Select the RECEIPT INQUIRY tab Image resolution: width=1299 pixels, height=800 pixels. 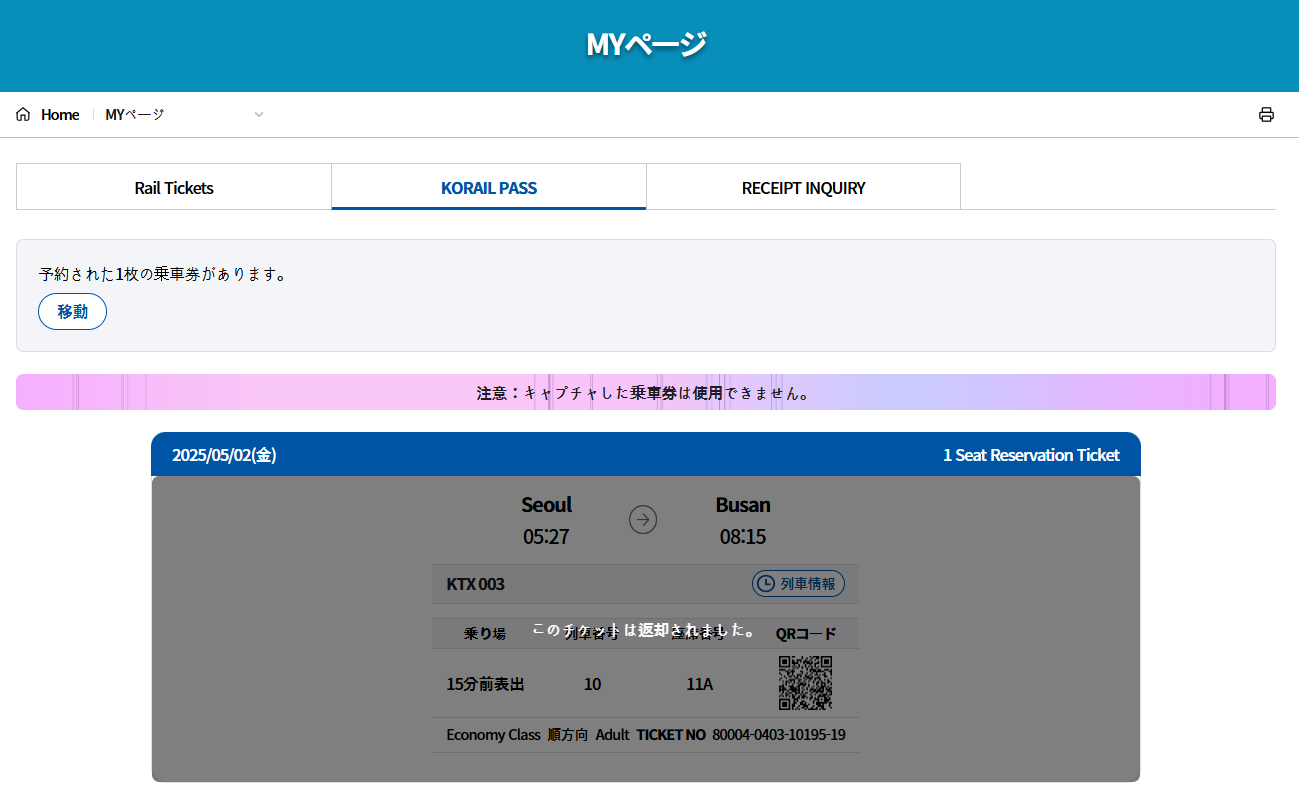tap(803, 188)
